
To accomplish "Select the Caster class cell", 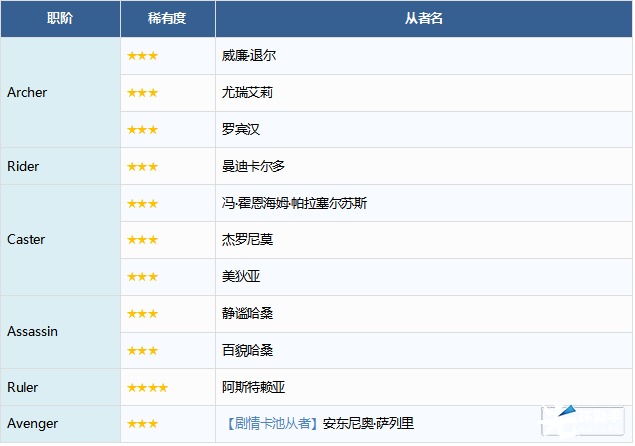I will click(x=26, y=240).
